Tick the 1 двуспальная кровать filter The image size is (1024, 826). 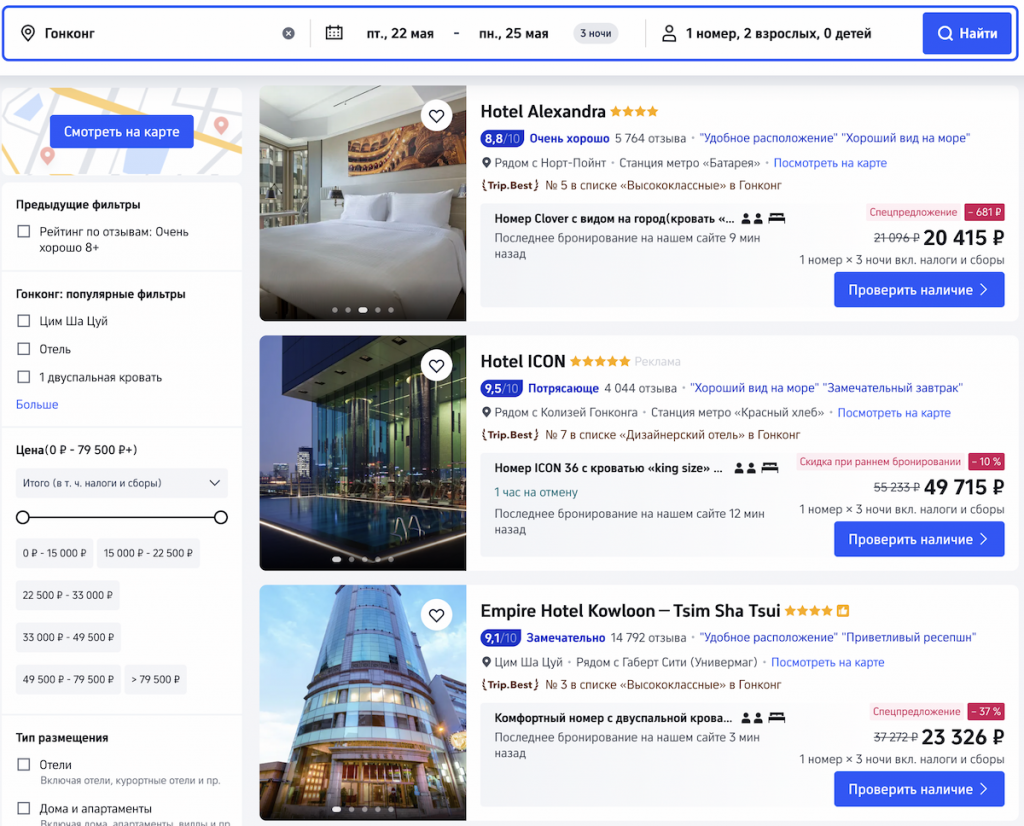click(x=24, y=377)
